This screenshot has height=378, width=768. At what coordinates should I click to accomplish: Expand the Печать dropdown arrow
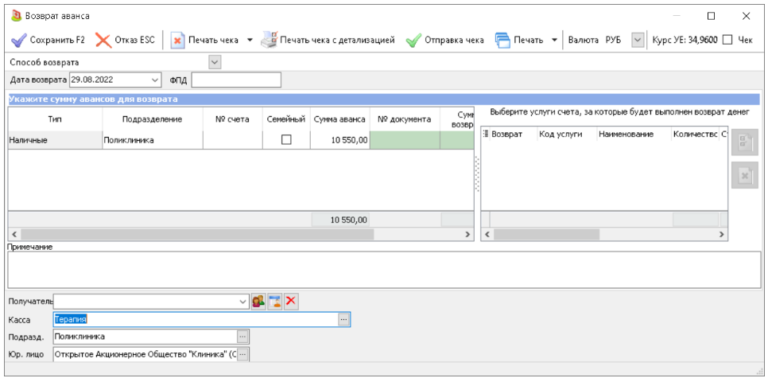click(554, 40)
